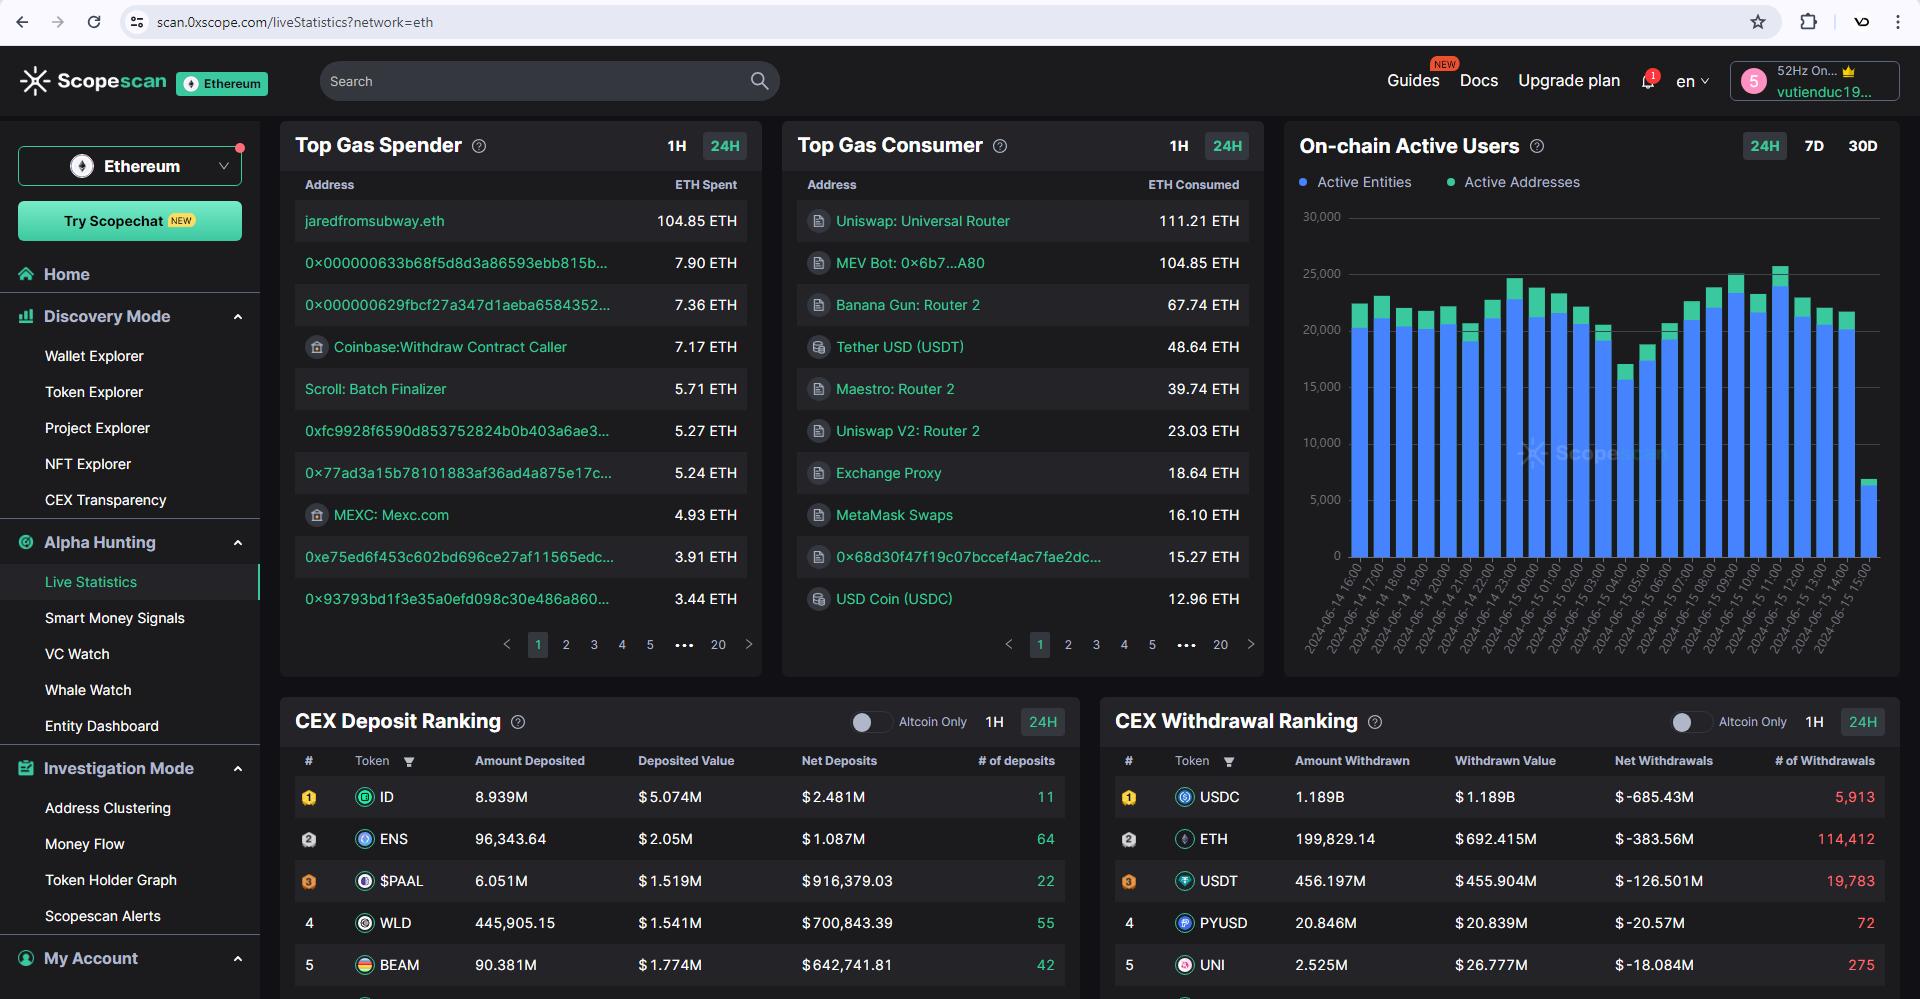Click the Investigation Mode icon

coord(26,768)
